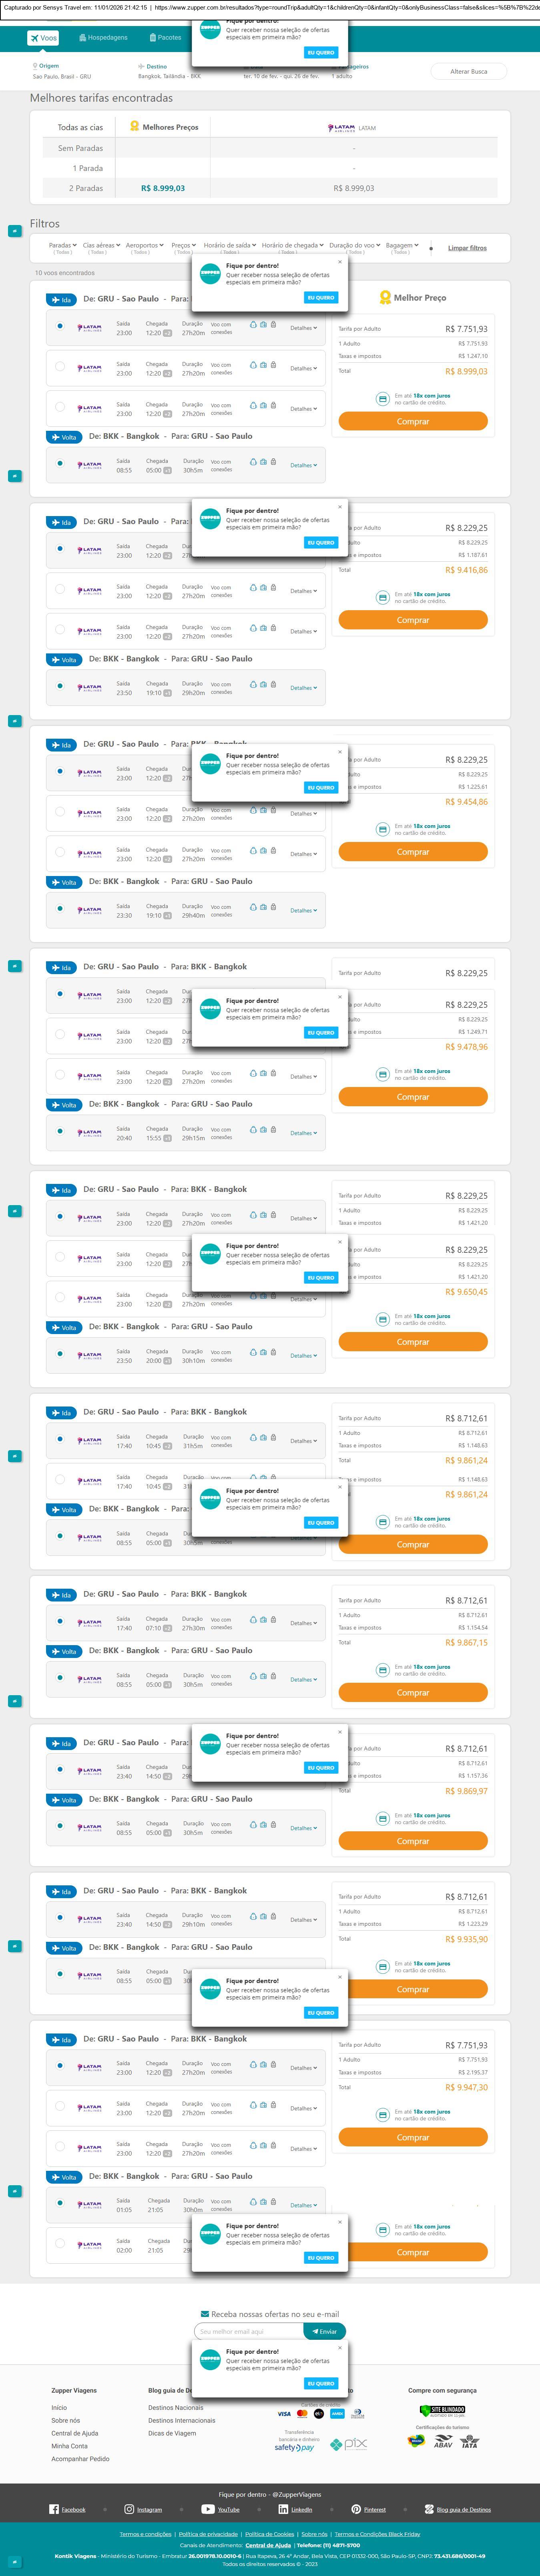540x2576 pixels.
Task: Click the Limpar filtros link
Action: [x=467, y=248]
